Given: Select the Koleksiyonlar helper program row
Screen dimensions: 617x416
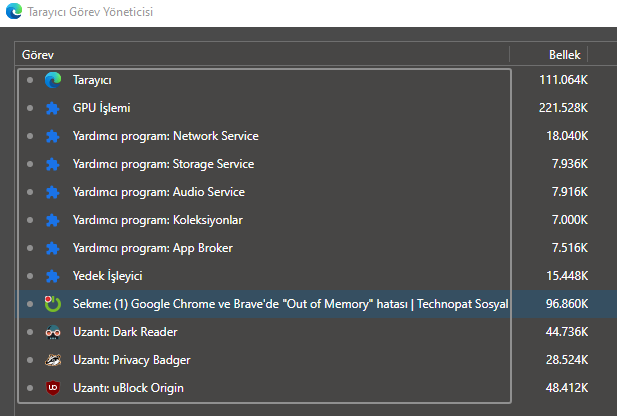Looking at the screenshot, I should tap(157, 220).
